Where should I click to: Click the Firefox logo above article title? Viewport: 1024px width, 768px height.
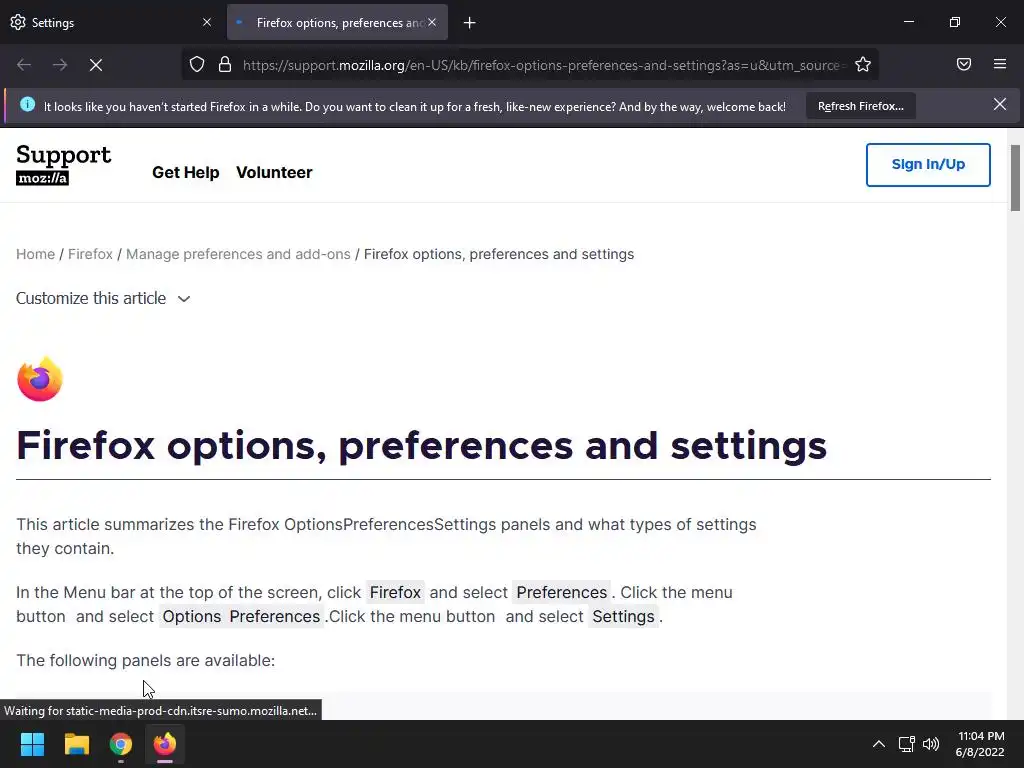coord(40,379)
